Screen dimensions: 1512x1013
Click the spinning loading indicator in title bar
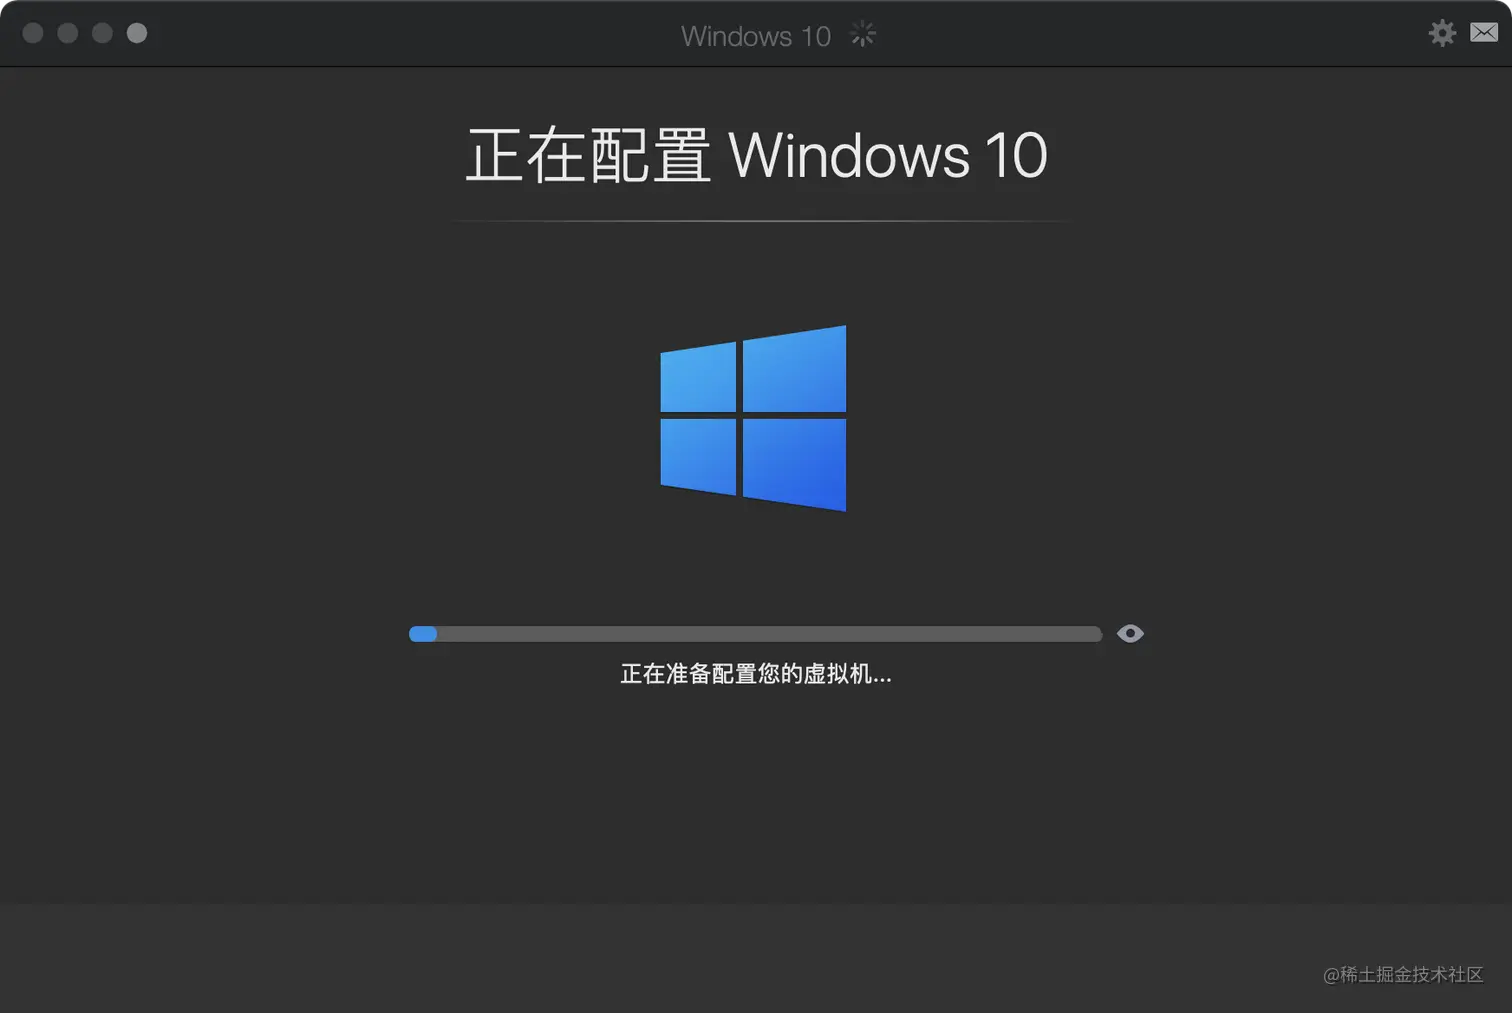coord(863,35)
